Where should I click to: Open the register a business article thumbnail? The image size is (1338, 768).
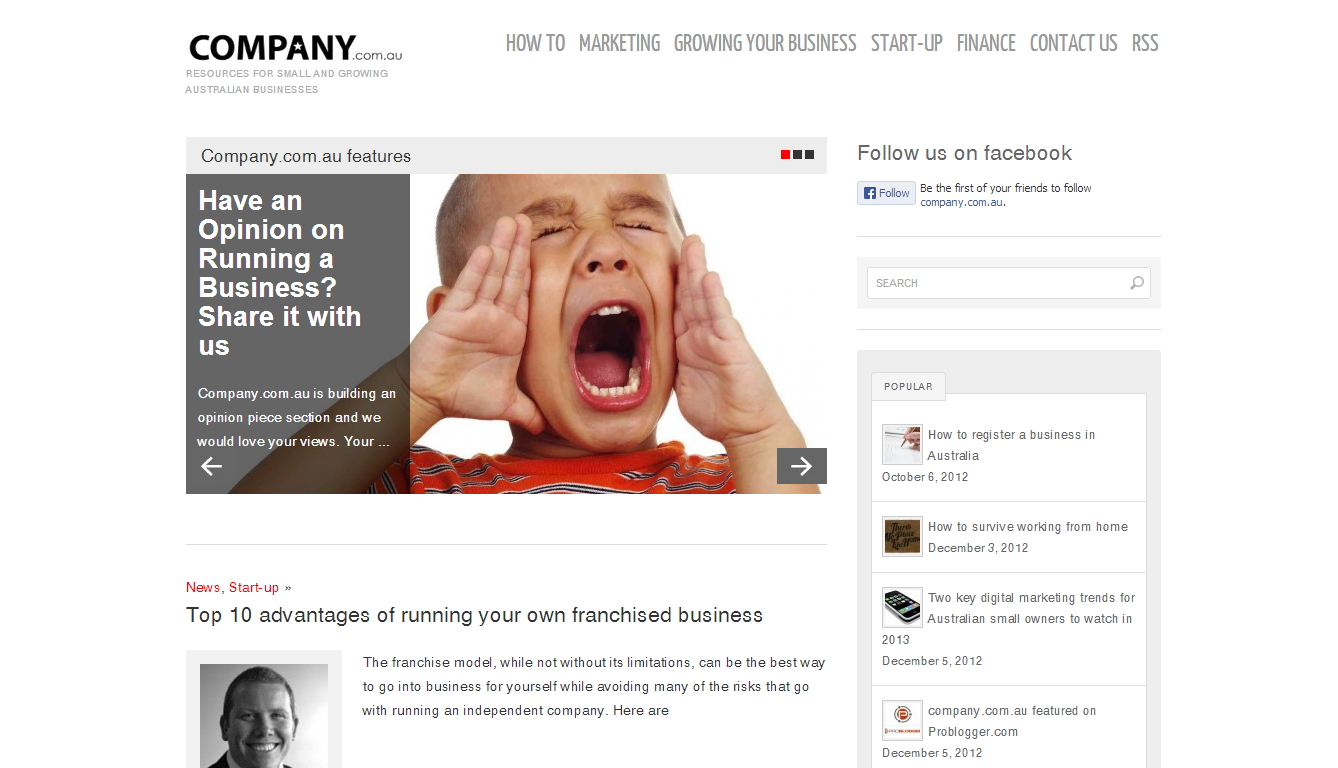pyautogui.click(x=902, y=444)
